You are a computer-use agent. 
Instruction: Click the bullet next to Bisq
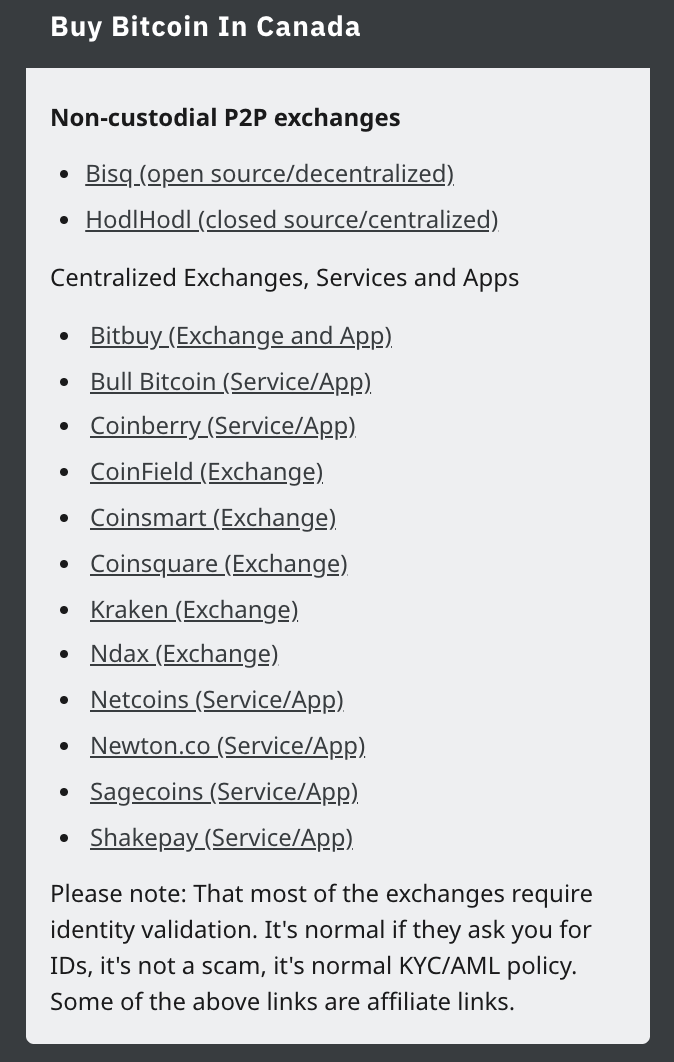pyautogui.click(x=65, y=174)
